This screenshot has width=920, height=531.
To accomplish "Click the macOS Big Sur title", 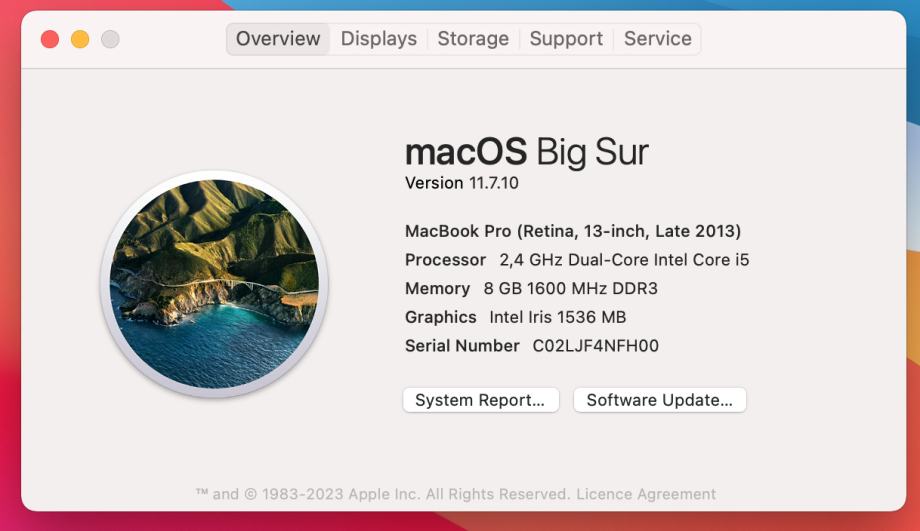I will [x=526, y=152].
